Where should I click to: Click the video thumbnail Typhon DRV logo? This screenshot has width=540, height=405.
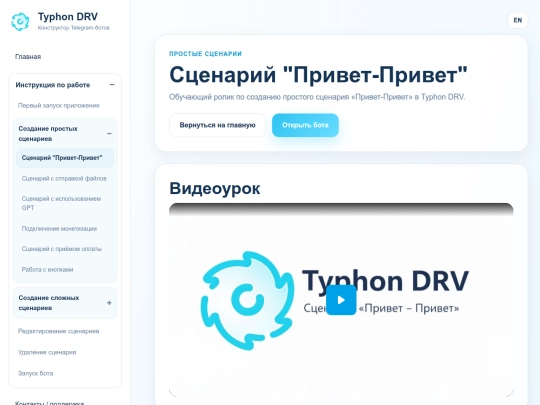[x=247, y=301]
